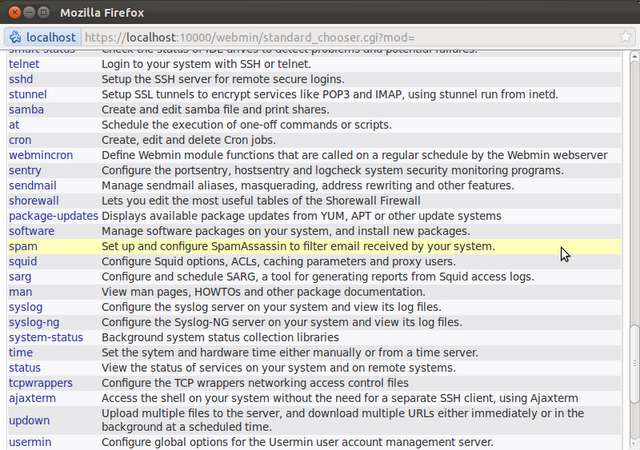Click 'Configure and schedule SARG' description
The height and width of the screenshot is (450, 640).
pyautogui.click(x=318, y=276)
